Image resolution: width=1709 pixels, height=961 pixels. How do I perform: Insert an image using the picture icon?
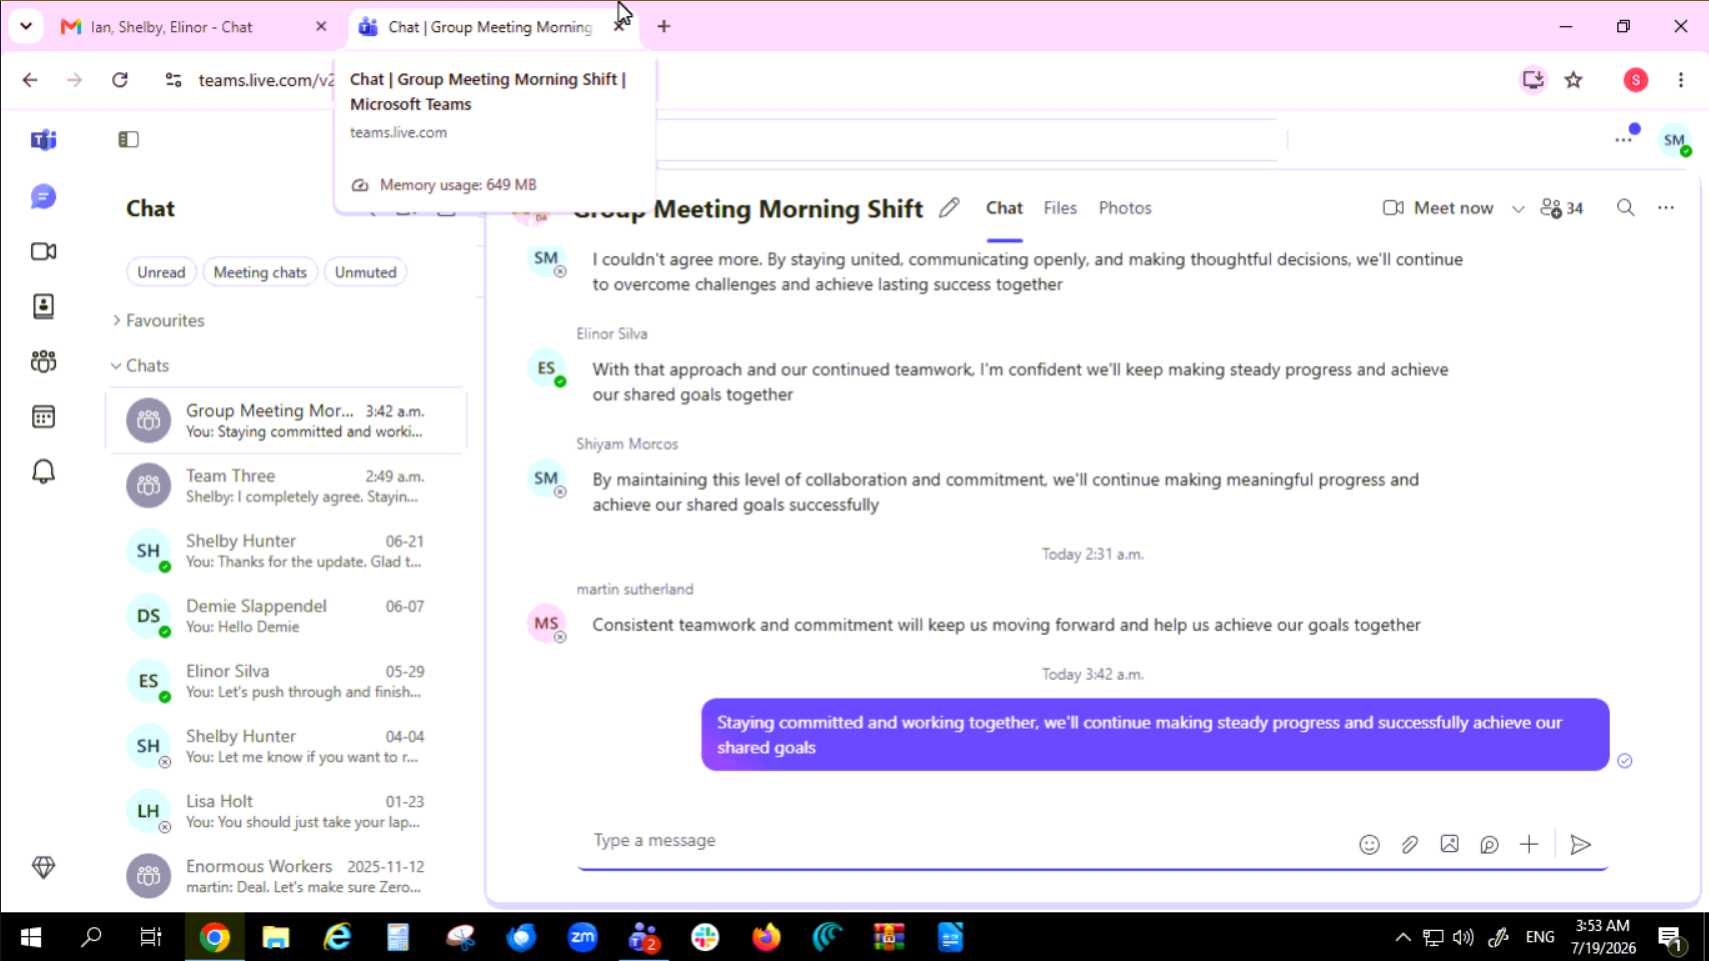(1449, 845)
